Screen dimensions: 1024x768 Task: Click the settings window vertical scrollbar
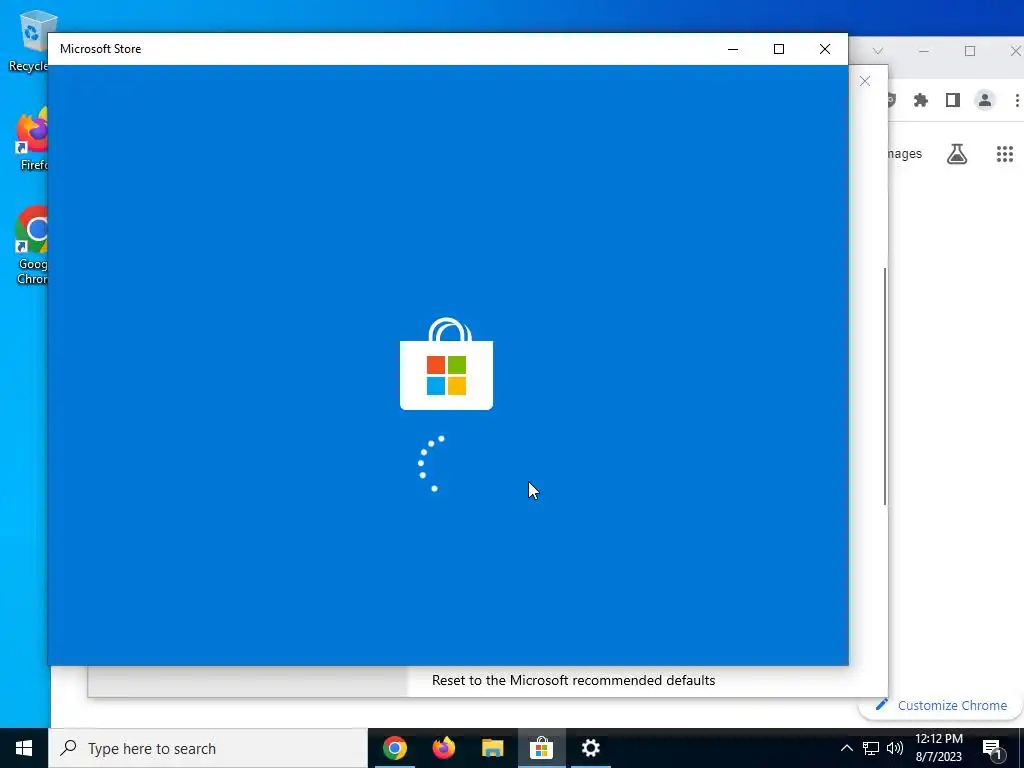point(885,385)
